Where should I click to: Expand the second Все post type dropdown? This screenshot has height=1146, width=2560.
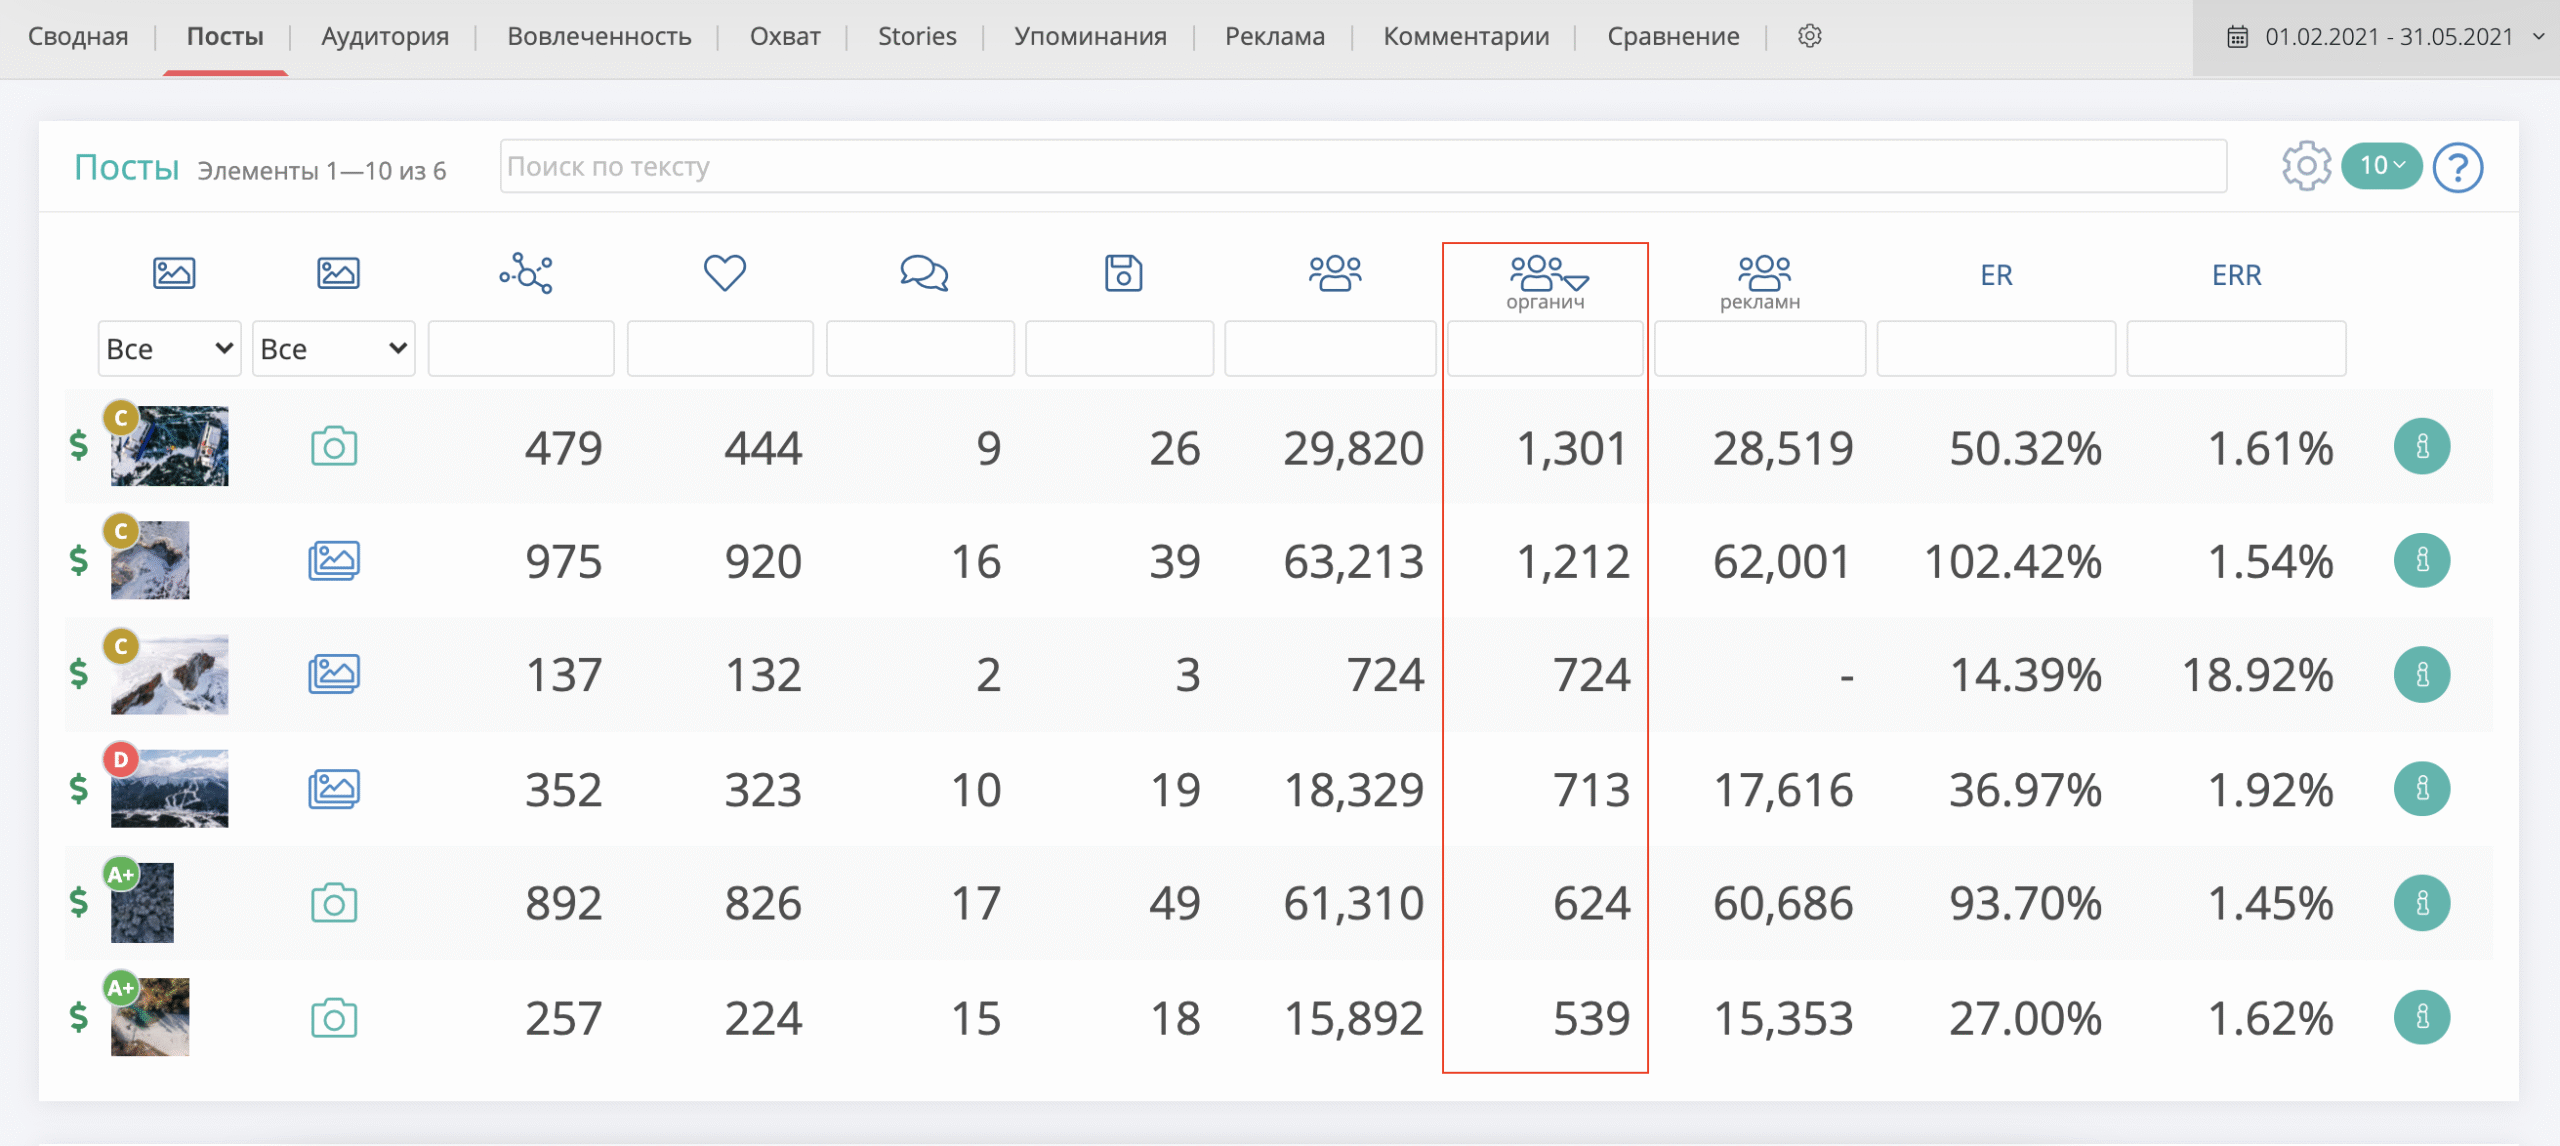[333, 349]
